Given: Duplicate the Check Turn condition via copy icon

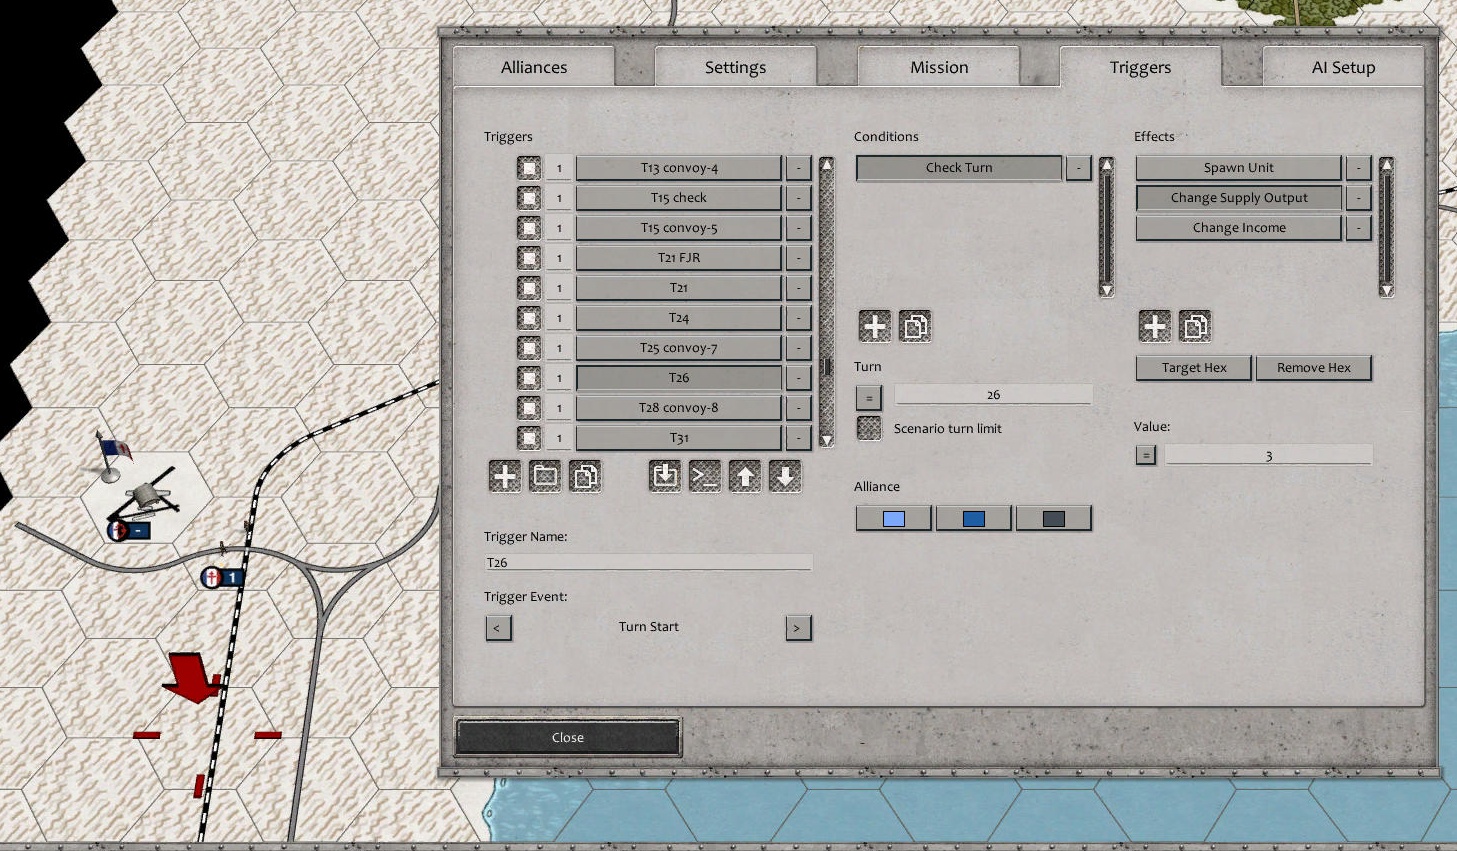Looking at the screenshot, I should point(915,326).
